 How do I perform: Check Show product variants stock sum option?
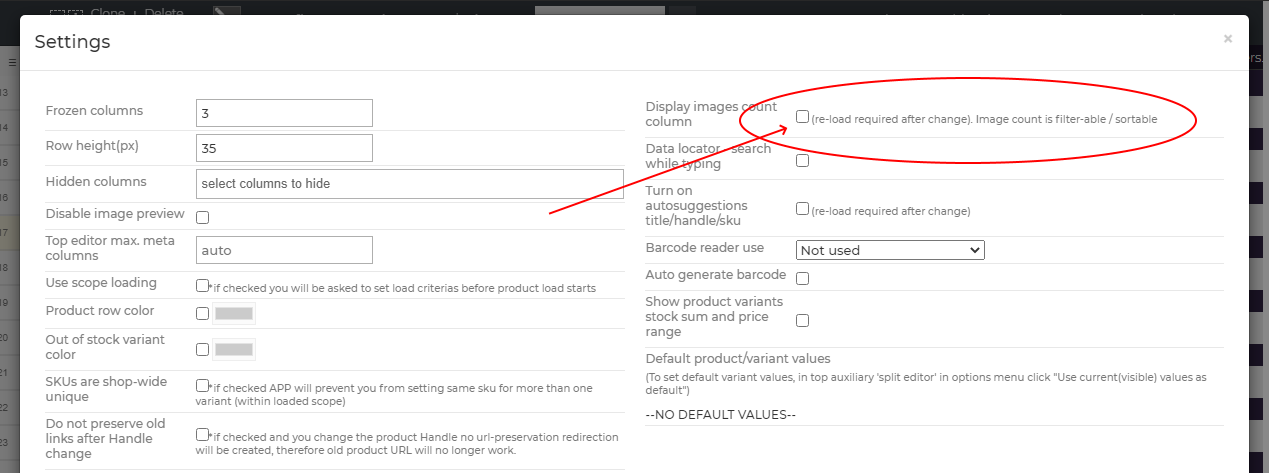pos(802,320)
